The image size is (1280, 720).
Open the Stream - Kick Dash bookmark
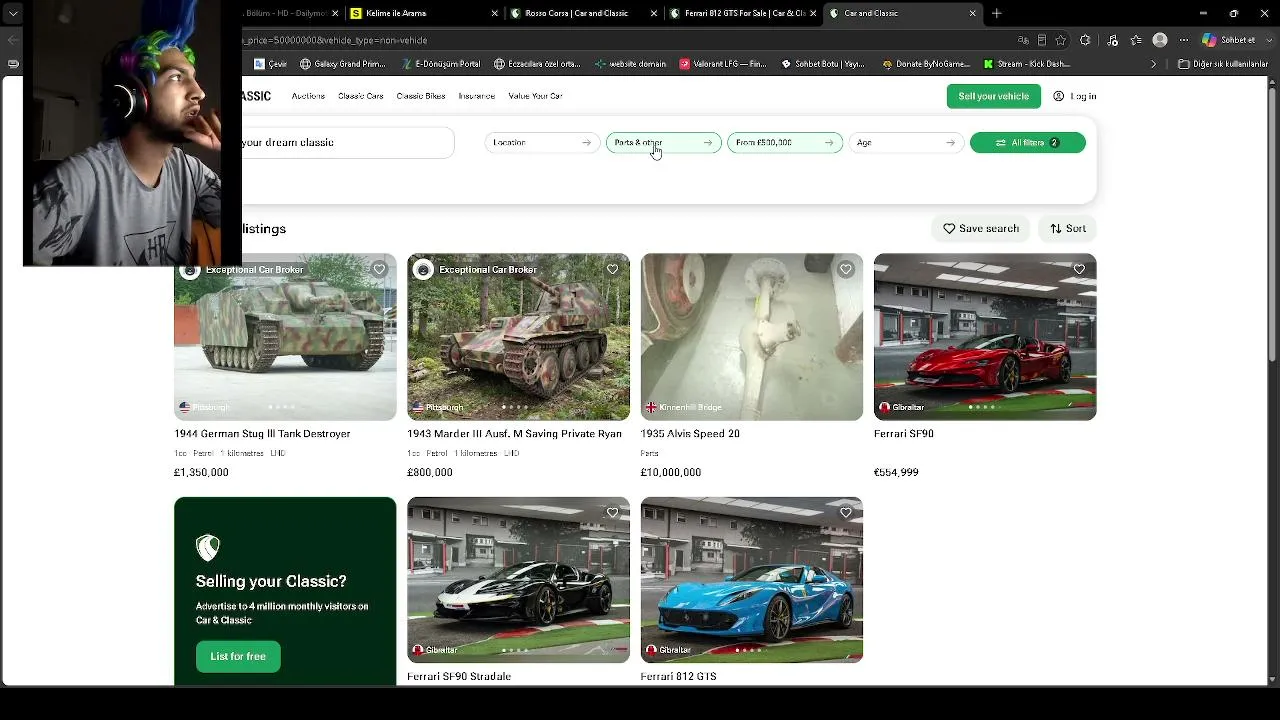pos(1026,64)
